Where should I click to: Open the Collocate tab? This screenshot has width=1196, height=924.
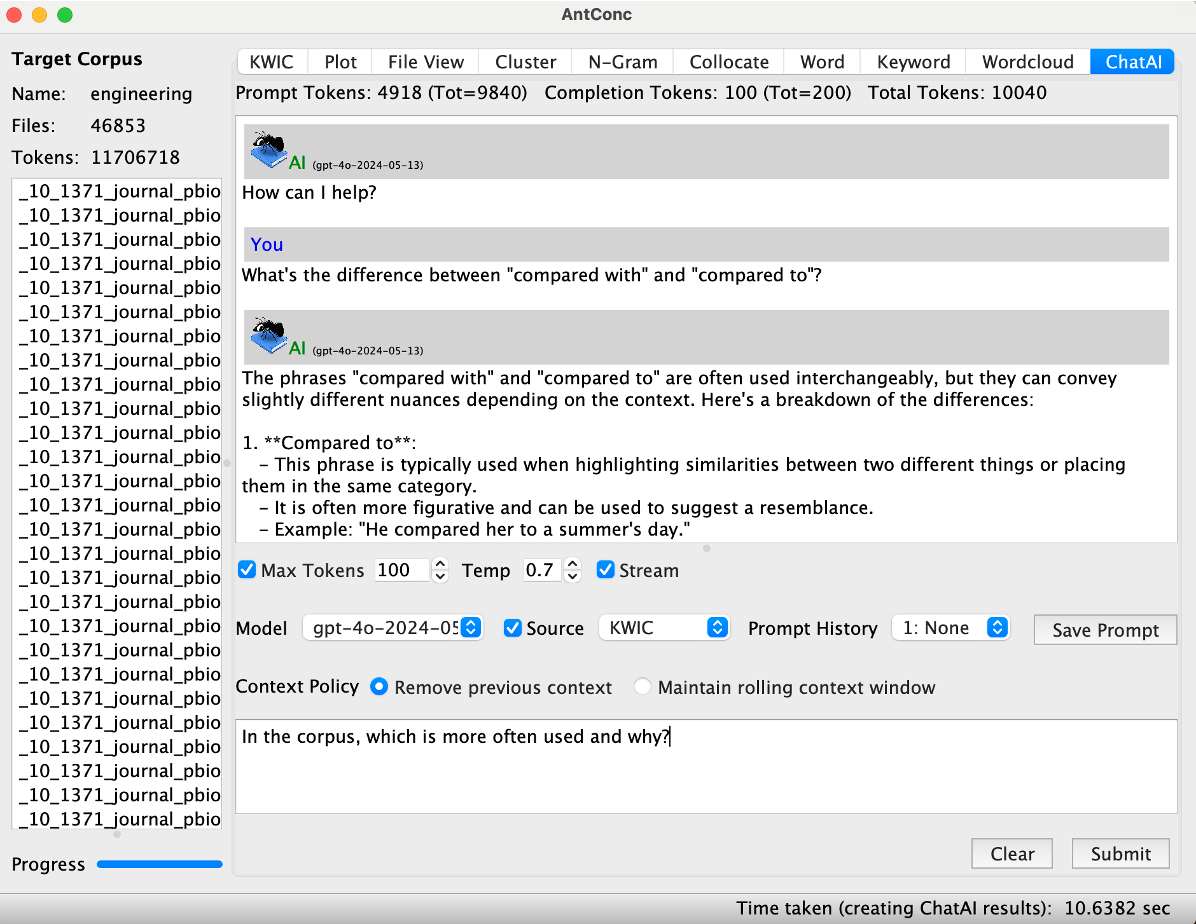click(x=729, y=62)
